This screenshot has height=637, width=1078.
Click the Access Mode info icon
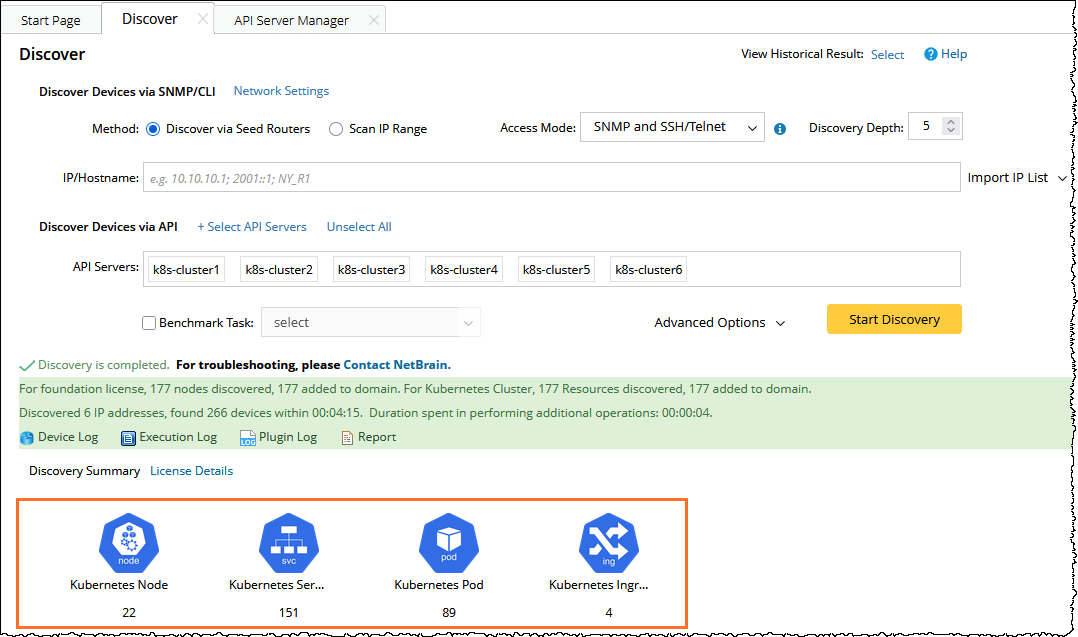point(780,129)
